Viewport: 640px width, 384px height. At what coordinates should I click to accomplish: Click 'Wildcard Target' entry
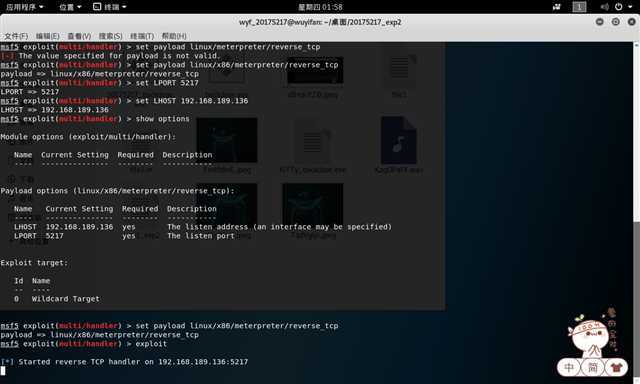(66, 299)
